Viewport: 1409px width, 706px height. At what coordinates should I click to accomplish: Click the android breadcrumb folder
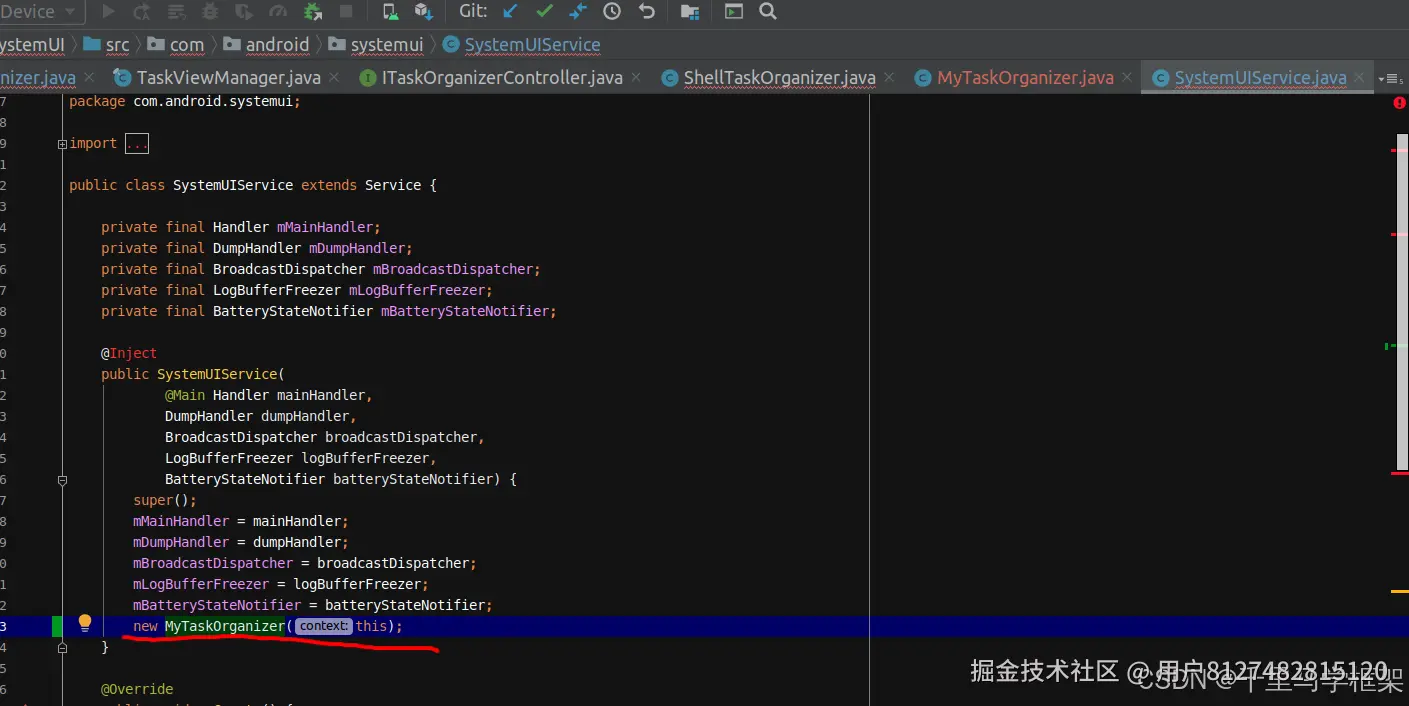[266, 45]
